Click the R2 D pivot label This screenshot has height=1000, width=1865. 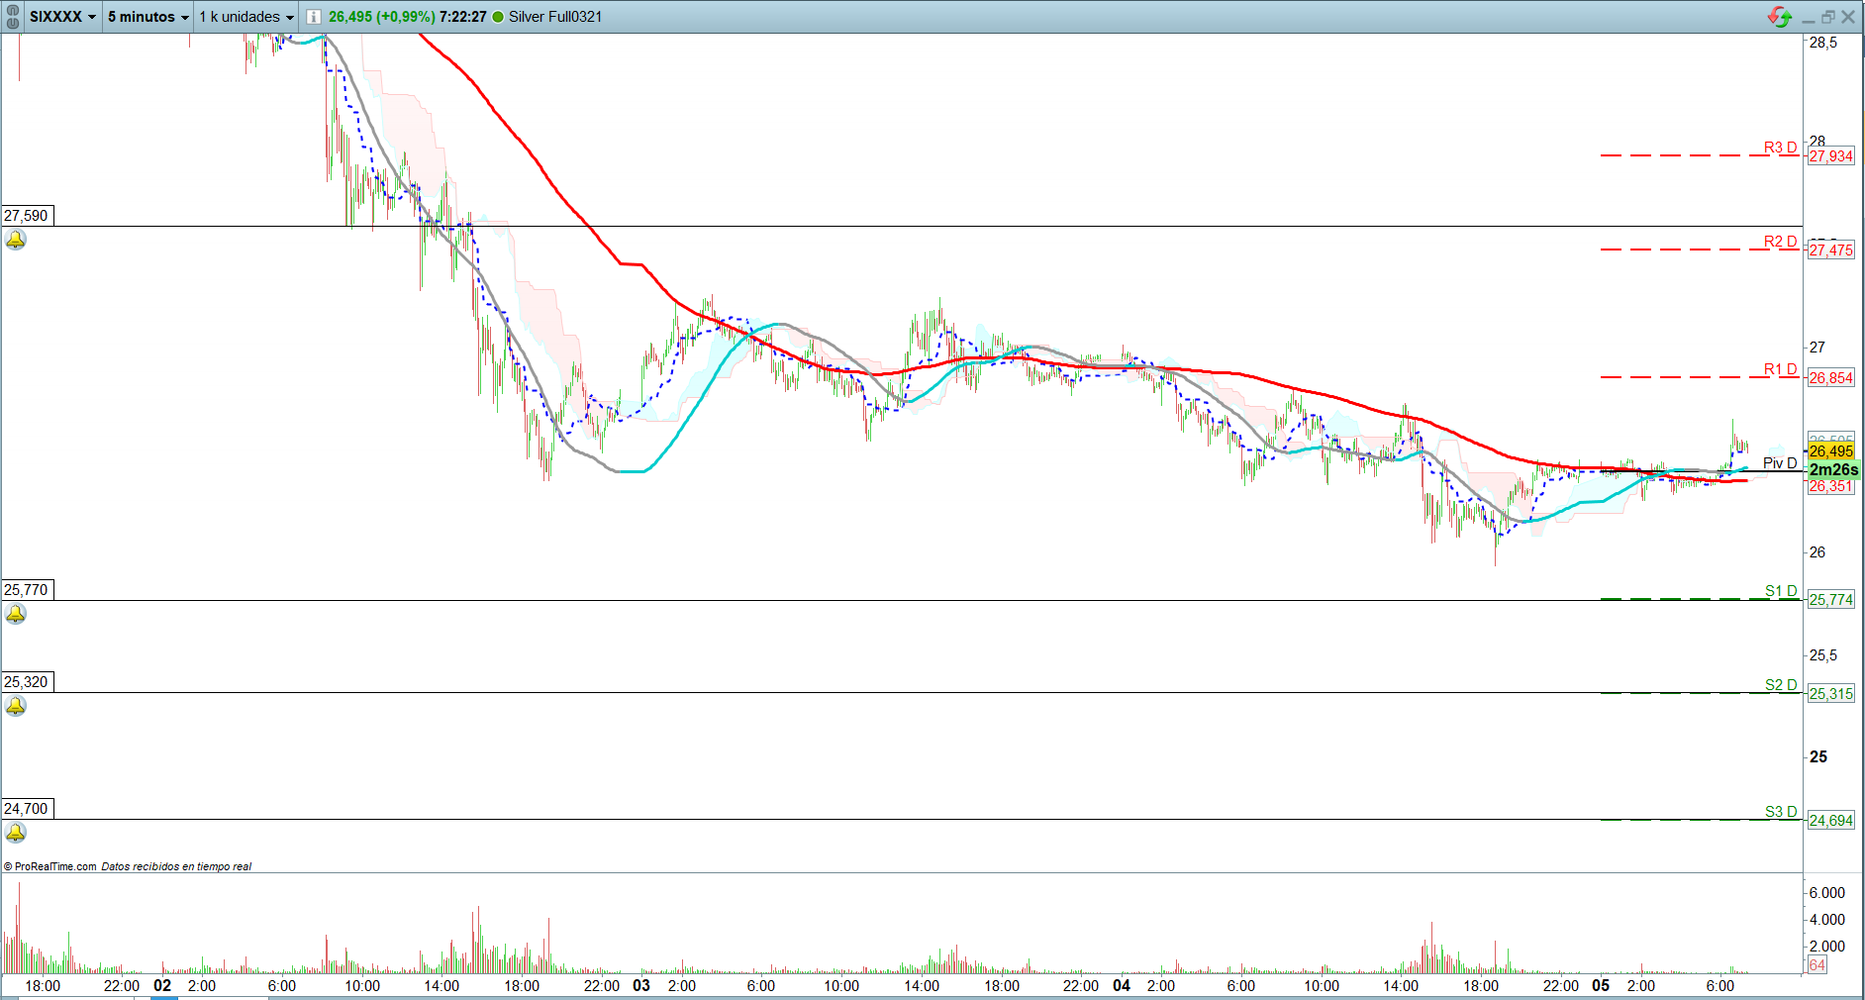pyautogui.click(x=1780, y=241)
